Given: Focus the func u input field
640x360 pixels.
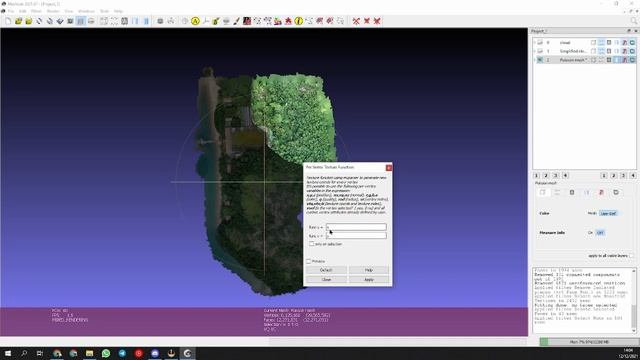Looking at the screenshot, I should coord(356,227).
